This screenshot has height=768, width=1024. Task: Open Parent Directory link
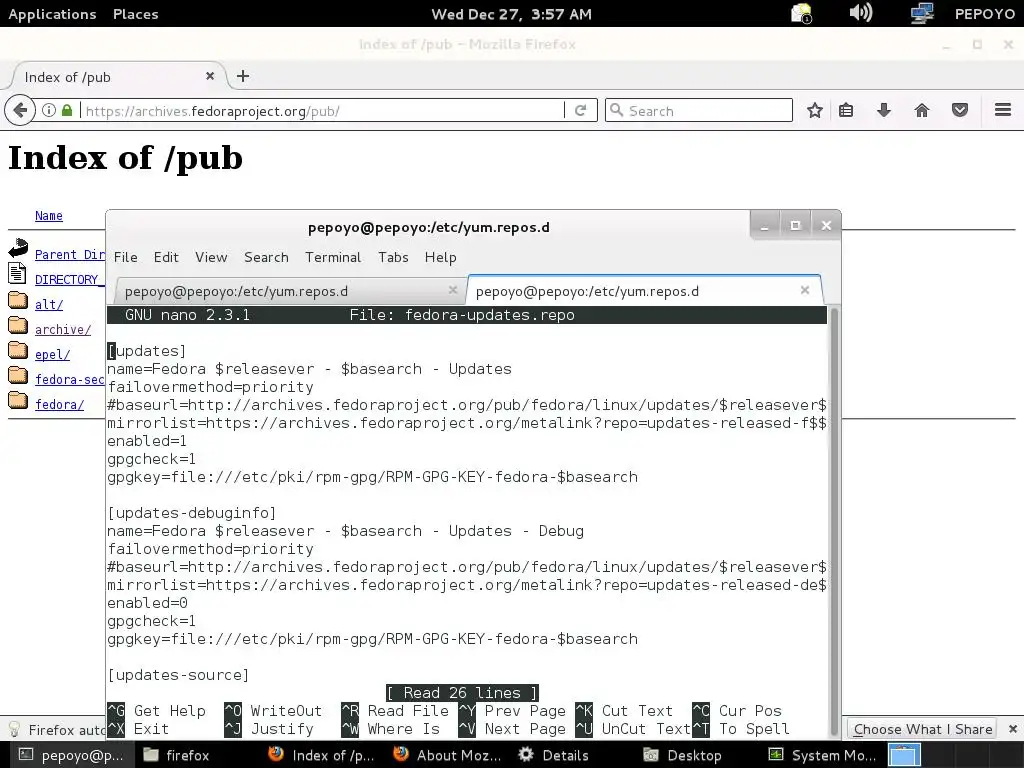70,255
